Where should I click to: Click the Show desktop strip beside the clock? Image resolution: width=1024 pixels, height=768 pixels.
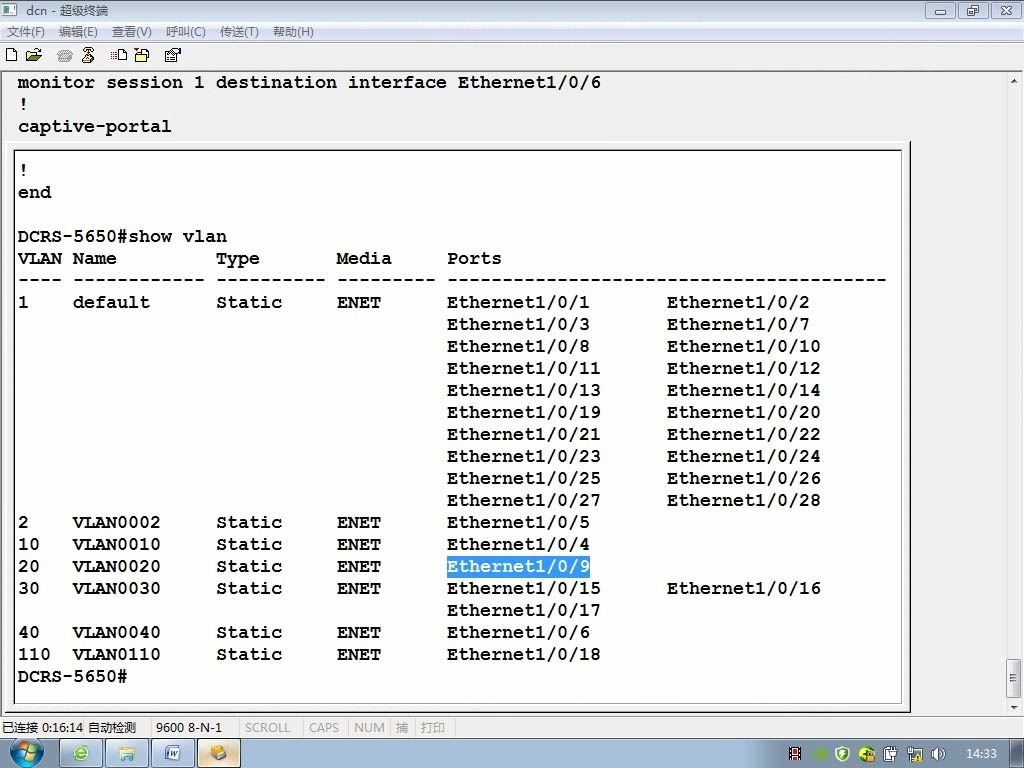coord(1016,754)
